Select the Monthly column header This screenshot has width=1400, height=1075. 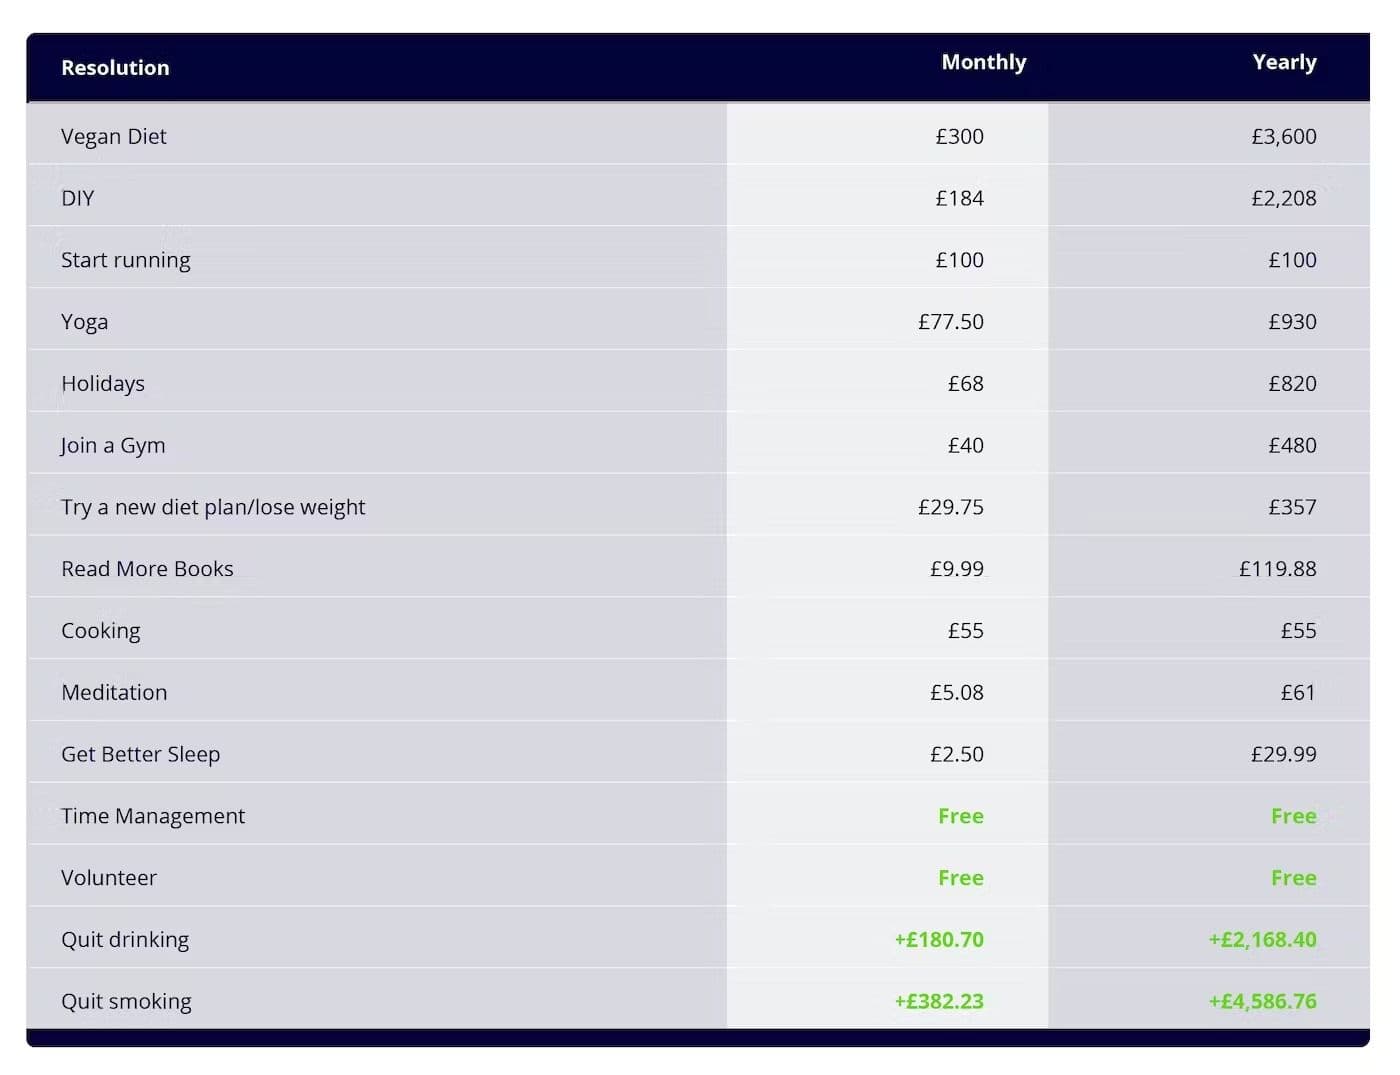coord(984,62)
